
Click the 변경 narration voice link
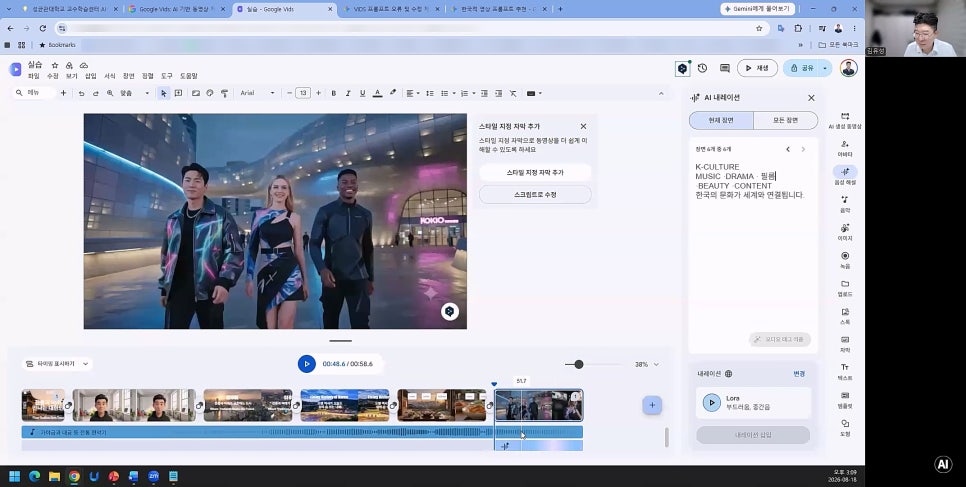(x=799, y=374)
